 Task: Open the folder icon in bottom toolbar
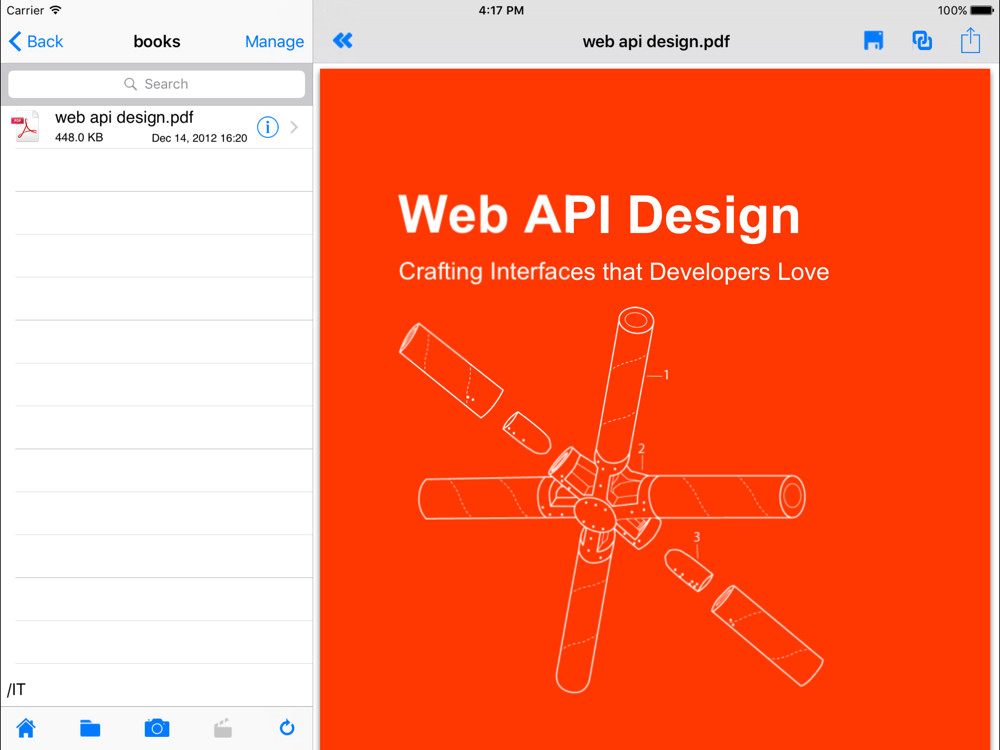click(90, 728)
